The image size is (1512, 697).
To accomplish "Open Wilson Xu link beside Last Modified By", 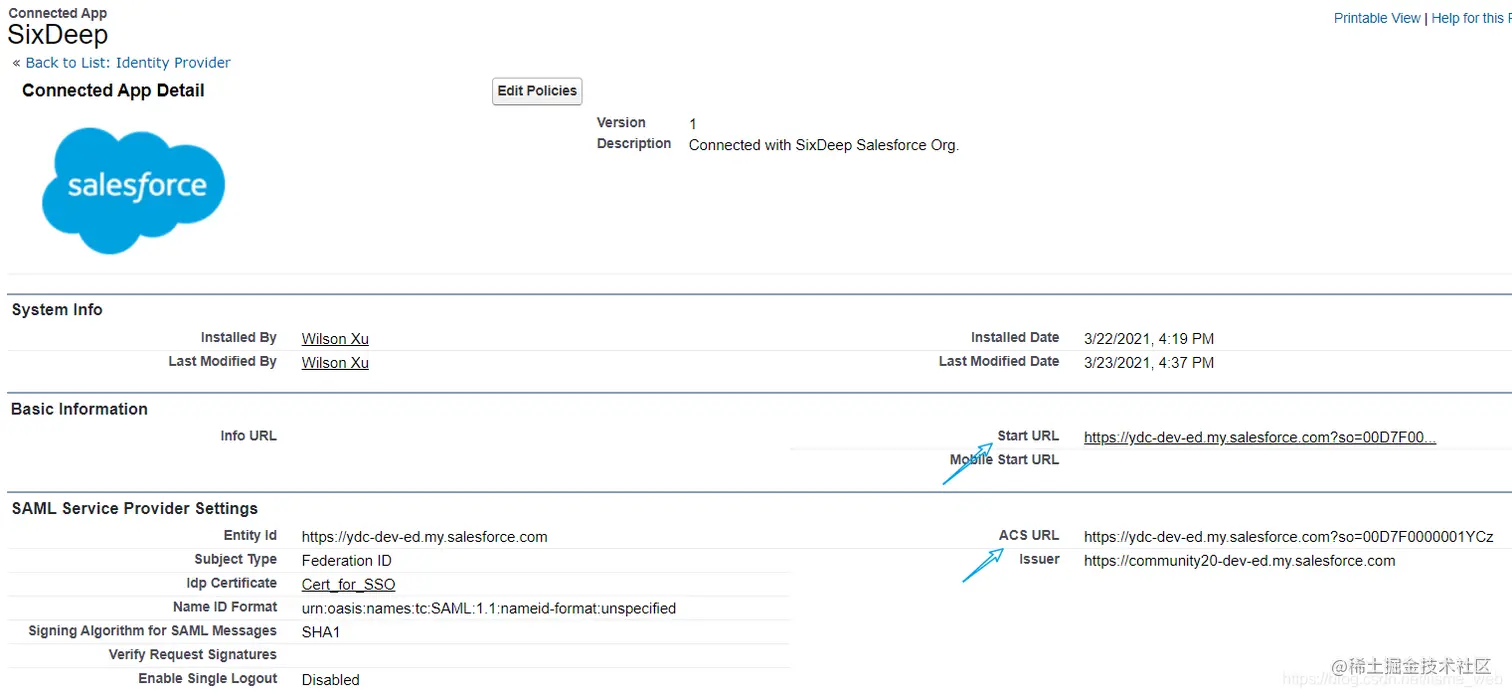I will click(335, 363).
